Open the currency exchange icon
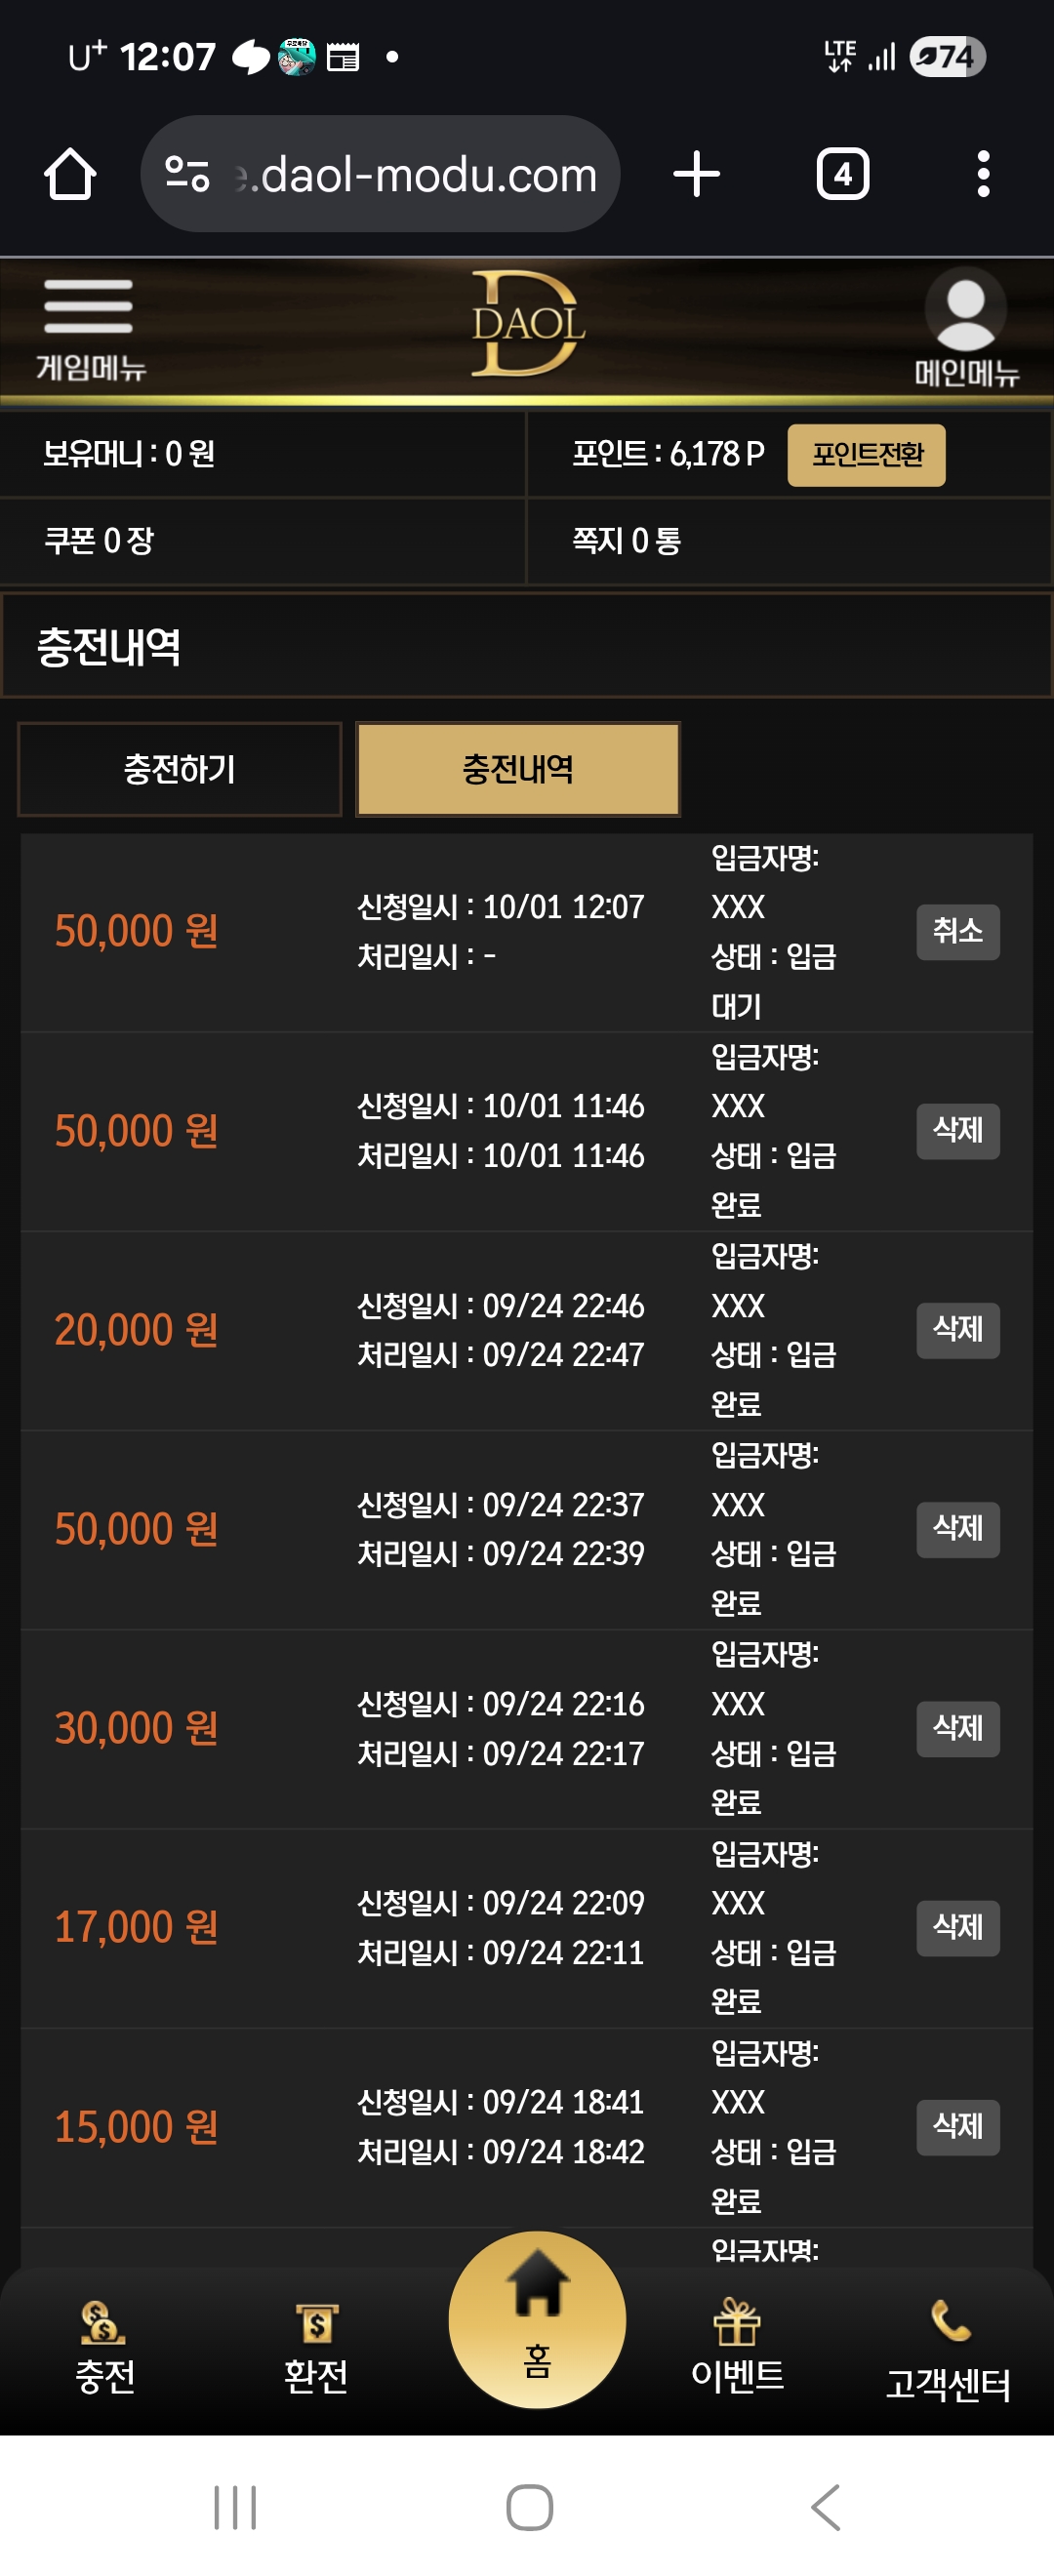1054x2576 pixels. [316, 2323]
